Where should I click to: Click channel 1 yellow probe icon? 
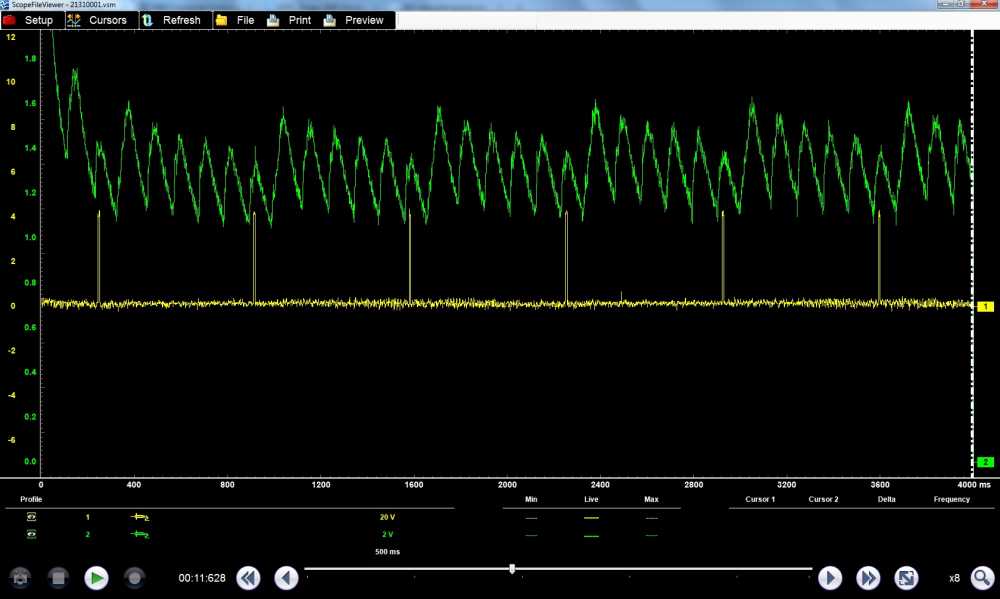tap(140, 517)
